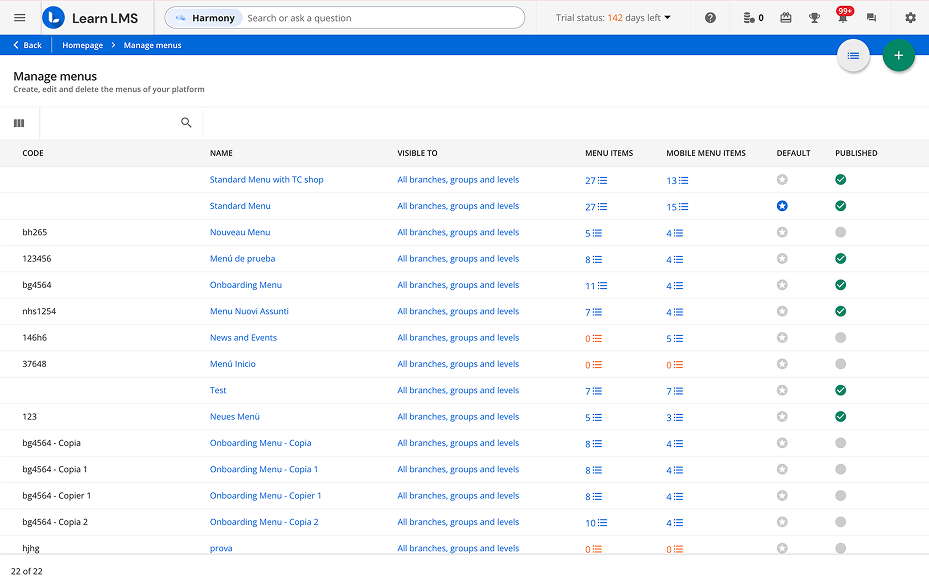Open notifications bell with 99+ badge
Viewport: 929px width, 583px height.
(843, 16)
